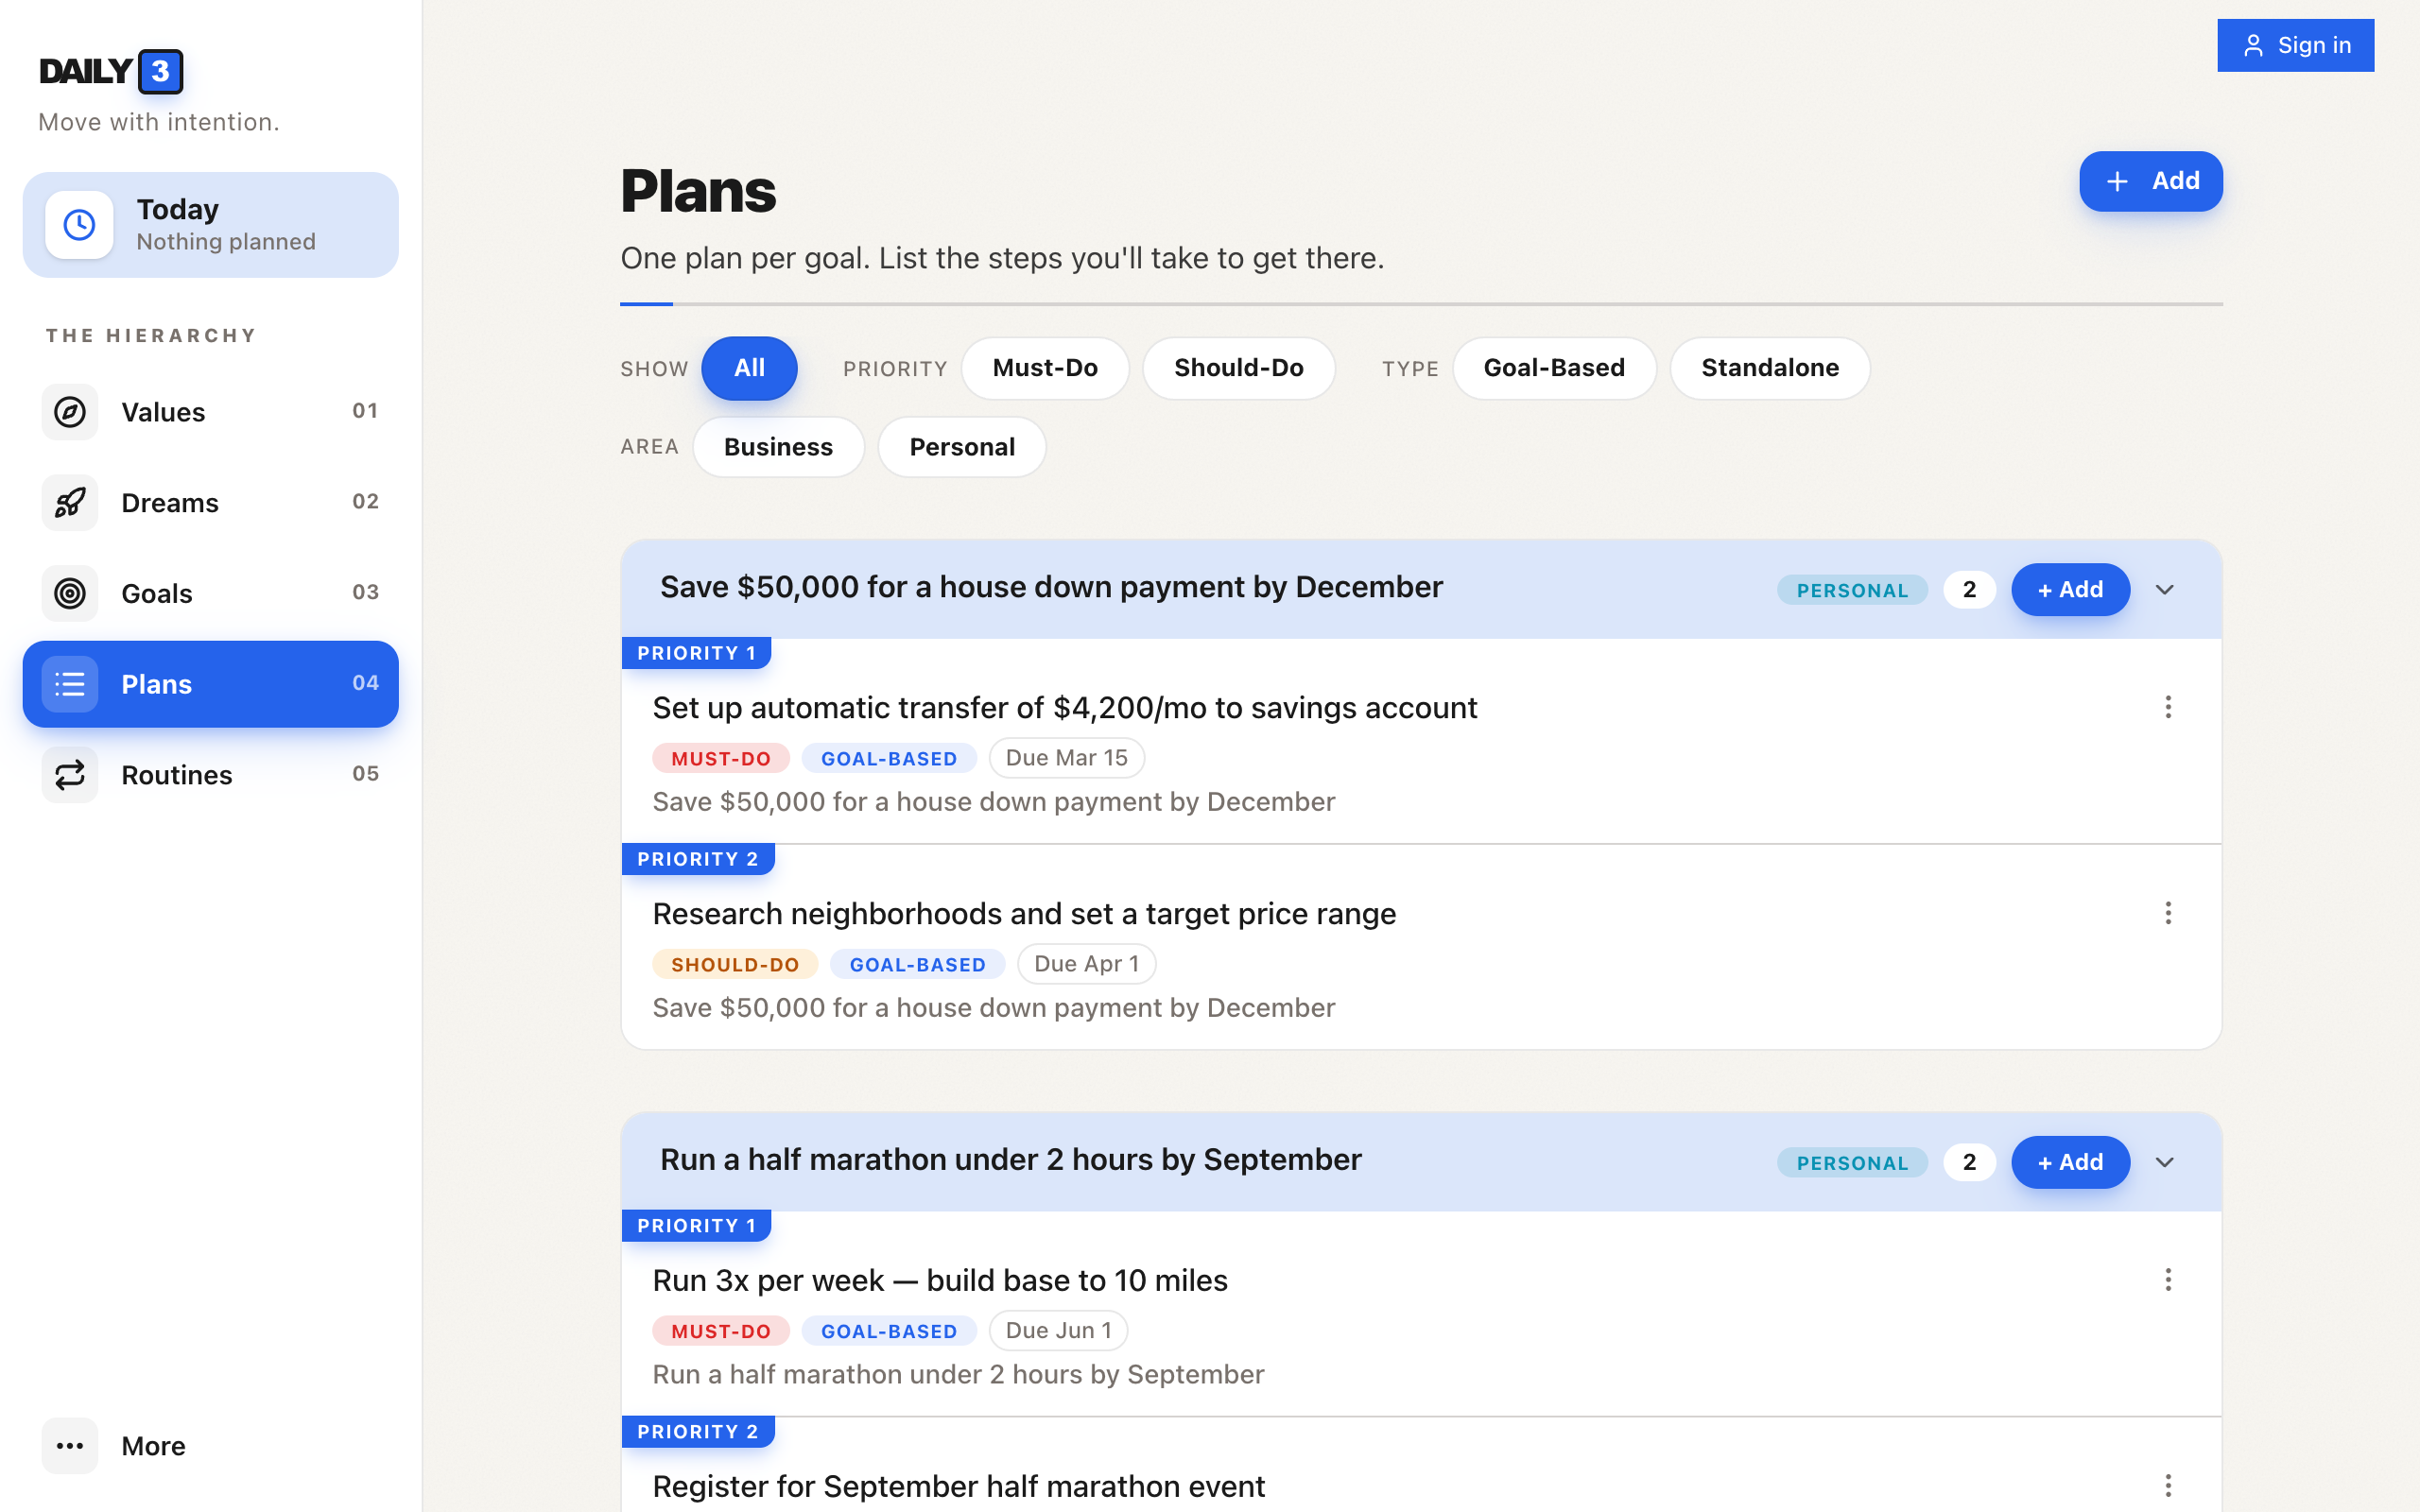Click the Set up automatic transfer plan title
The image size is (2420, 1512).
click(1065, 708)
